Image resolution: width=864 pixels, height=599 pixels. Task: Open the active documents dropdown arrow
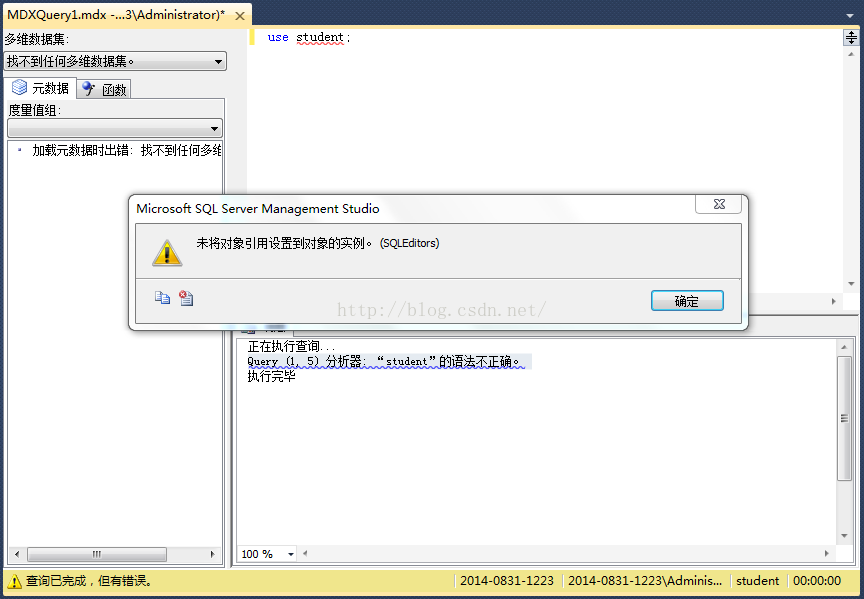pyautogui.click(x=850, y=15)
